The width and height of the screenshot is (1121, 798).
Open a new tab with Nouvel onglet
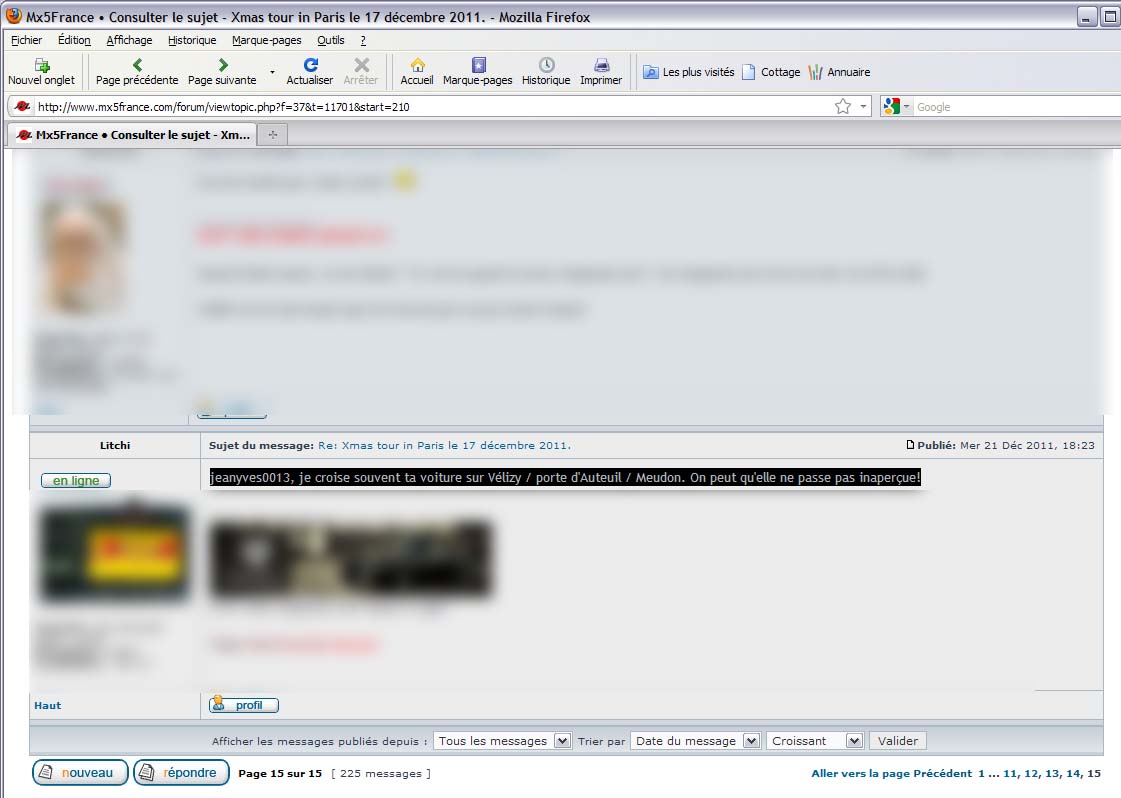(41, 72)
